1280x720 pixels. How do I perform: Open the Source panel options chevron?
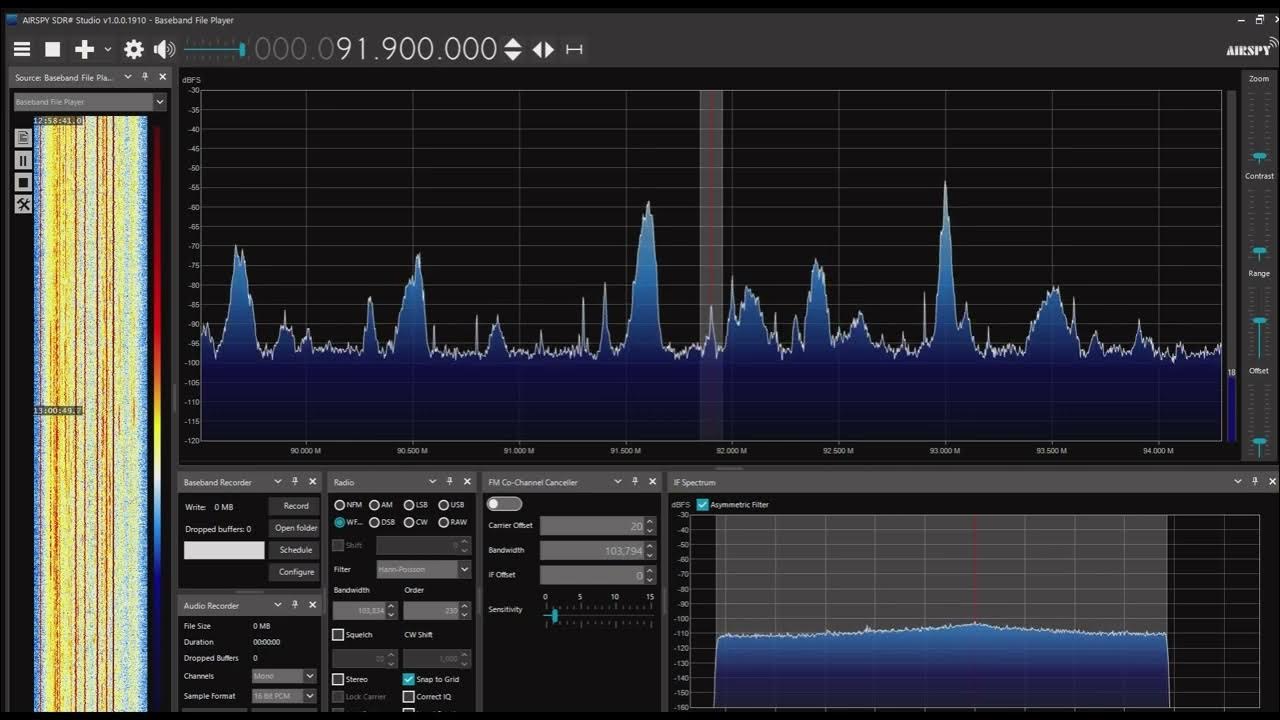coord(127,77)
